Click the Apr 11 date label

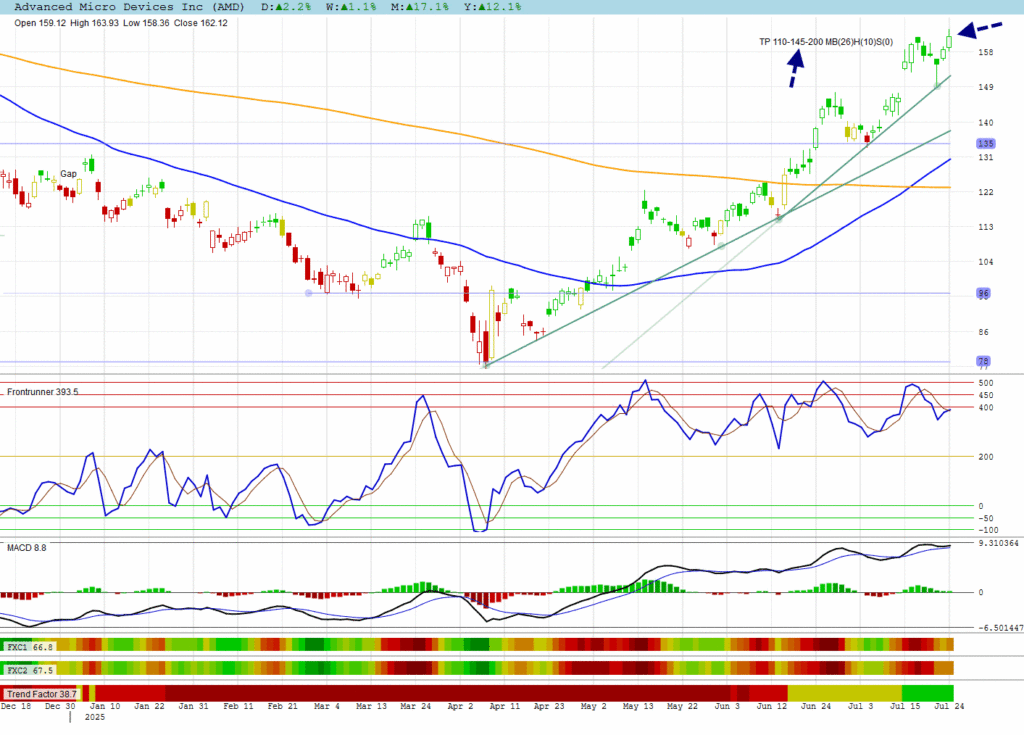505,706
